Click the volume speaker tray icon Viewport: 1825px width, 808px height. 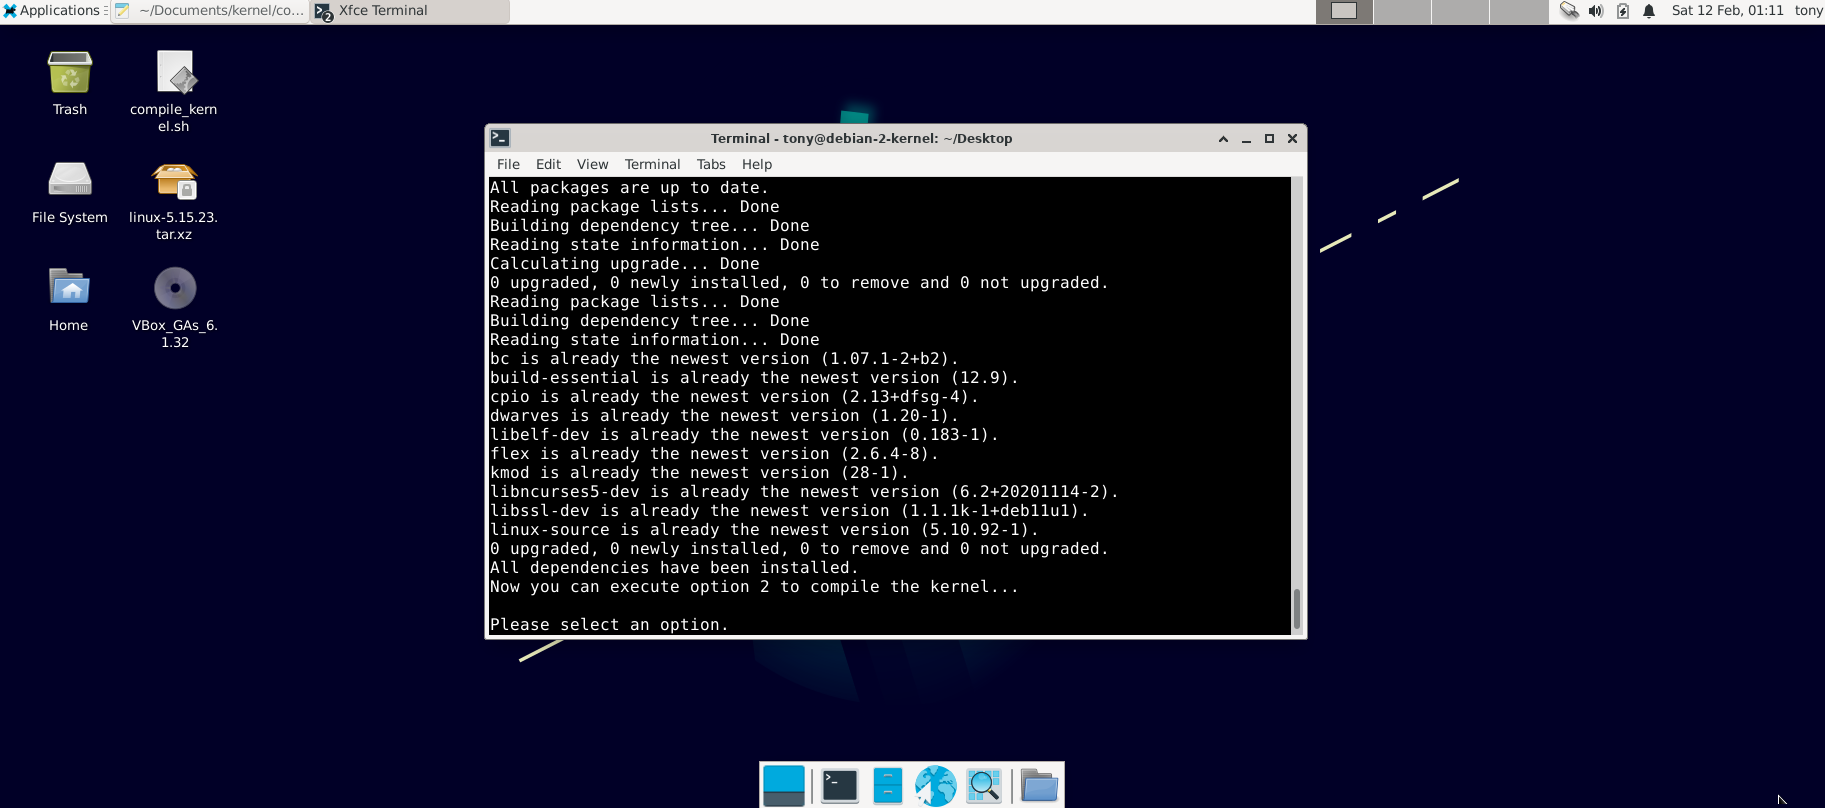pos(1596,11)
